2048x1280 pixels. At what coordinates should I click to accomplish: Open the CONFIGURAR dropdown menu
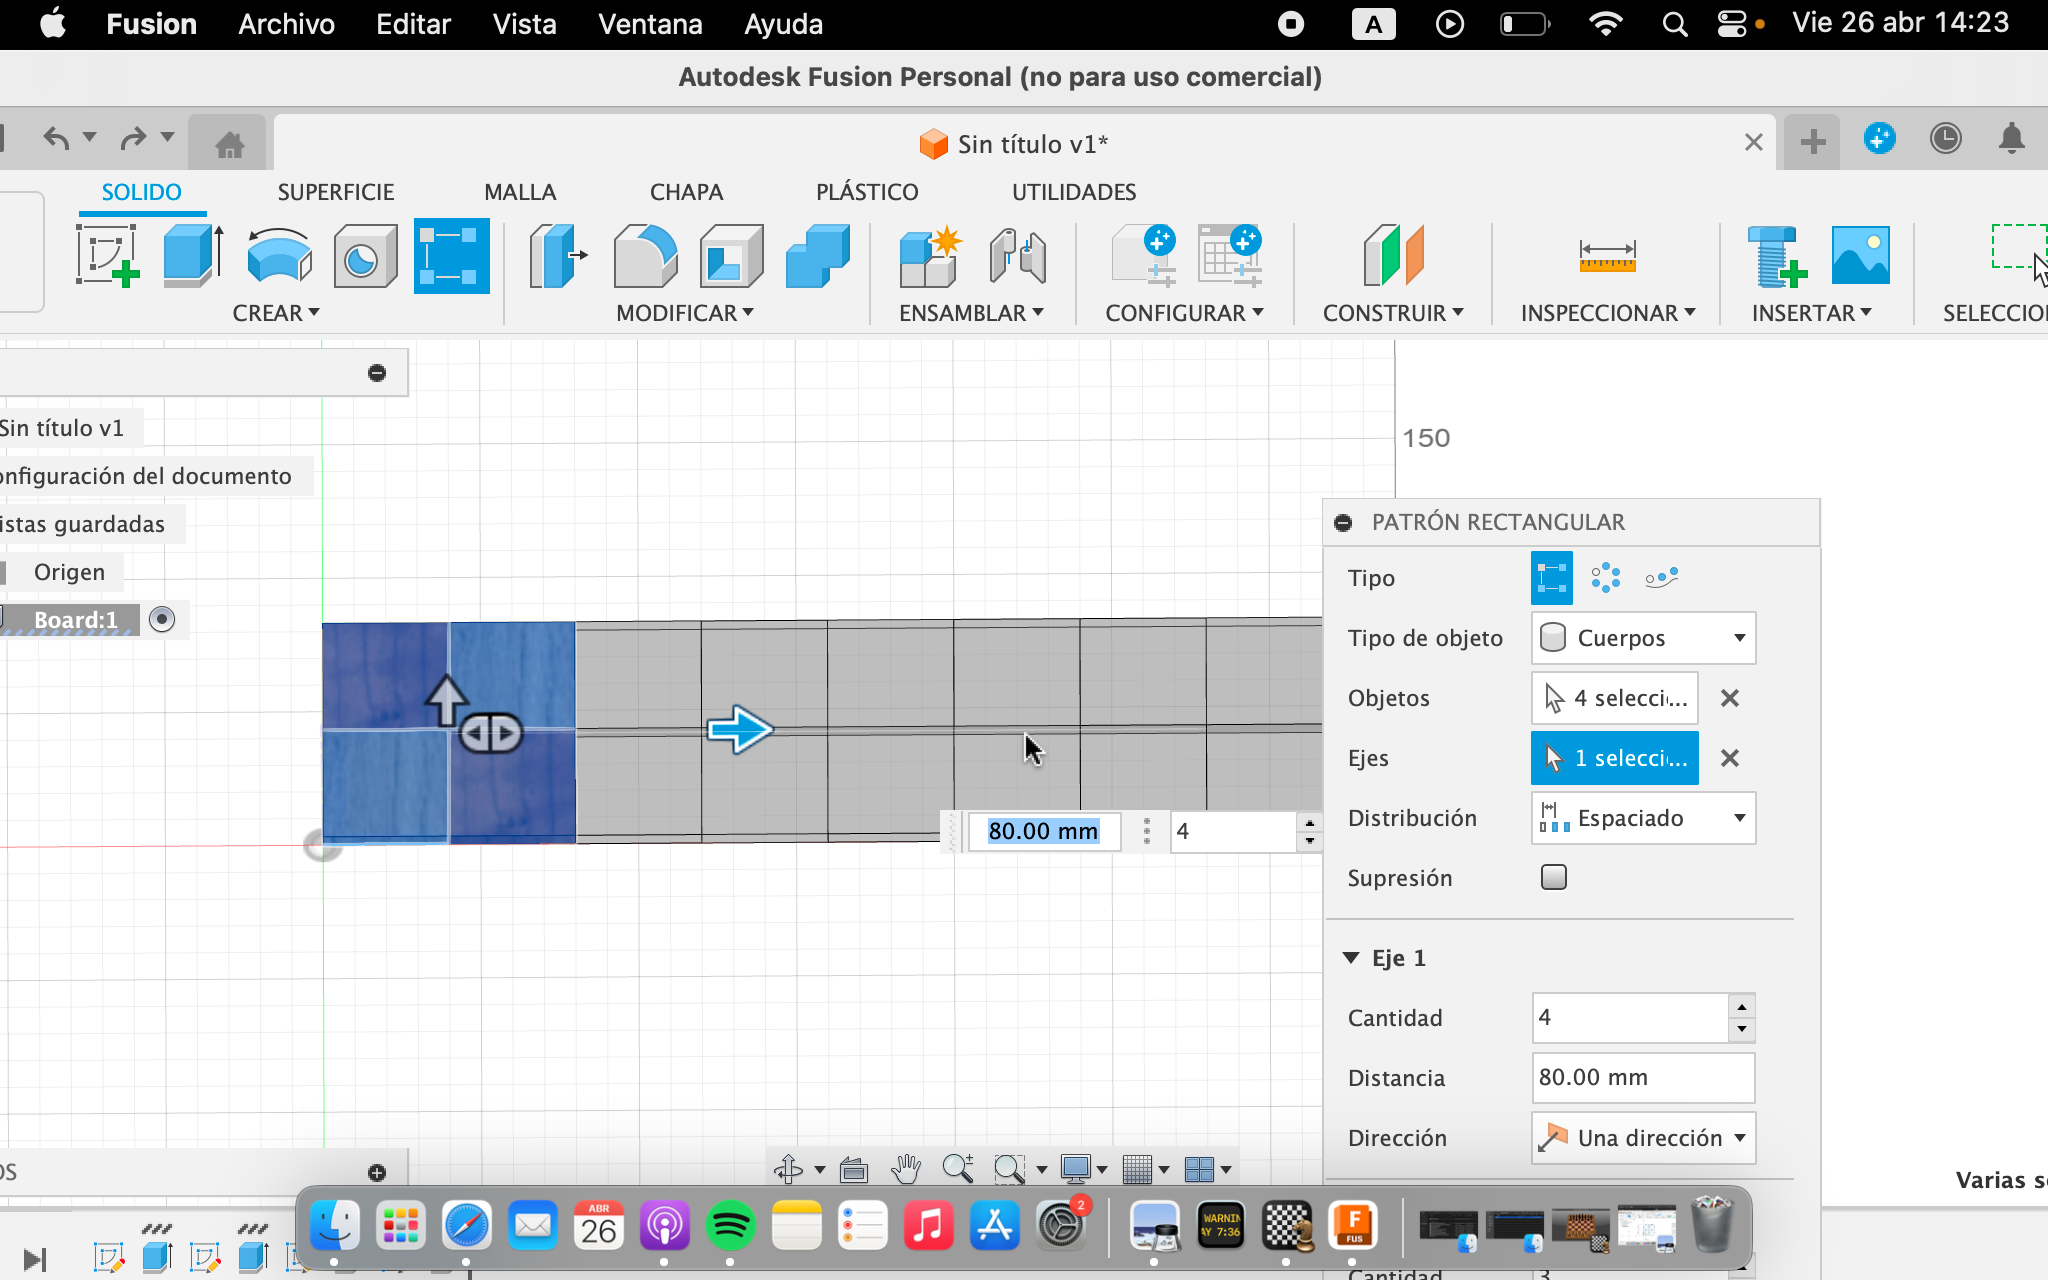[1185, 313]
